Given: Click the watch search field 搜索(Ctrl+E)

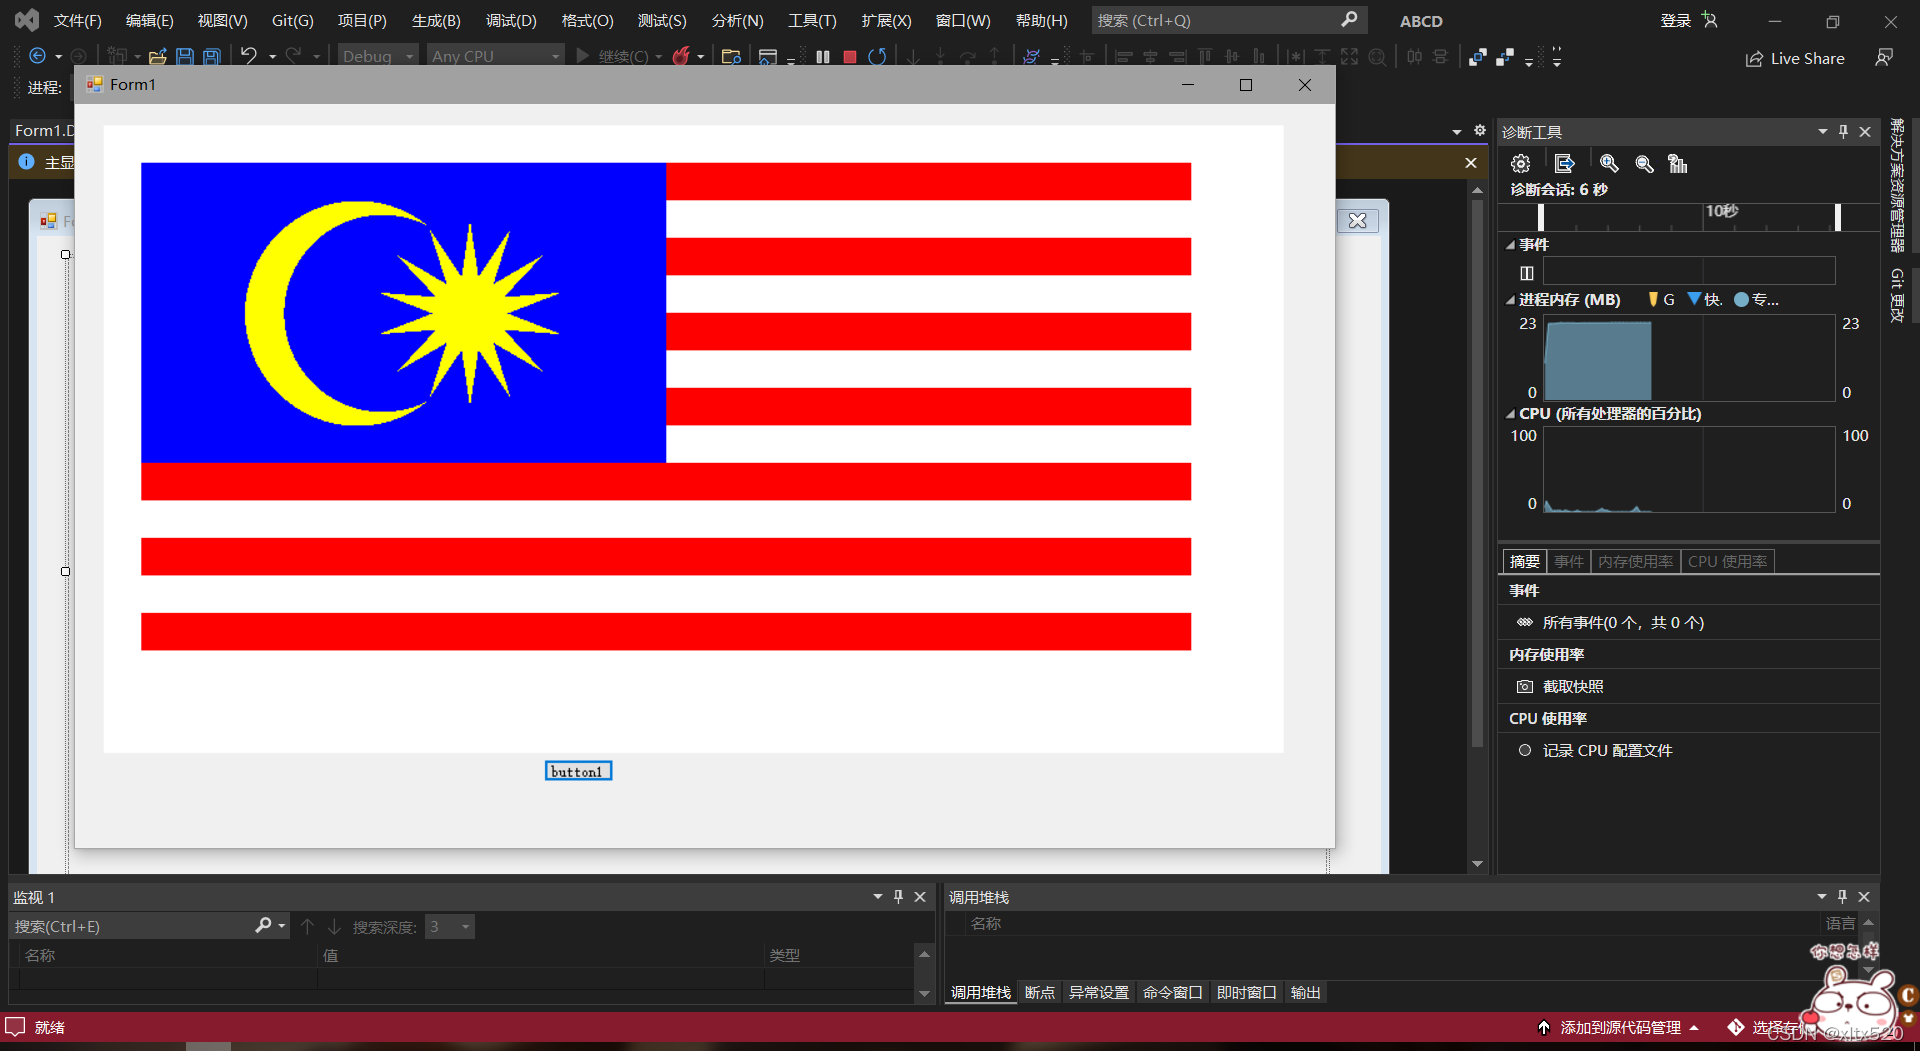Looking at the screenshot, I should (x=150, y=927).
